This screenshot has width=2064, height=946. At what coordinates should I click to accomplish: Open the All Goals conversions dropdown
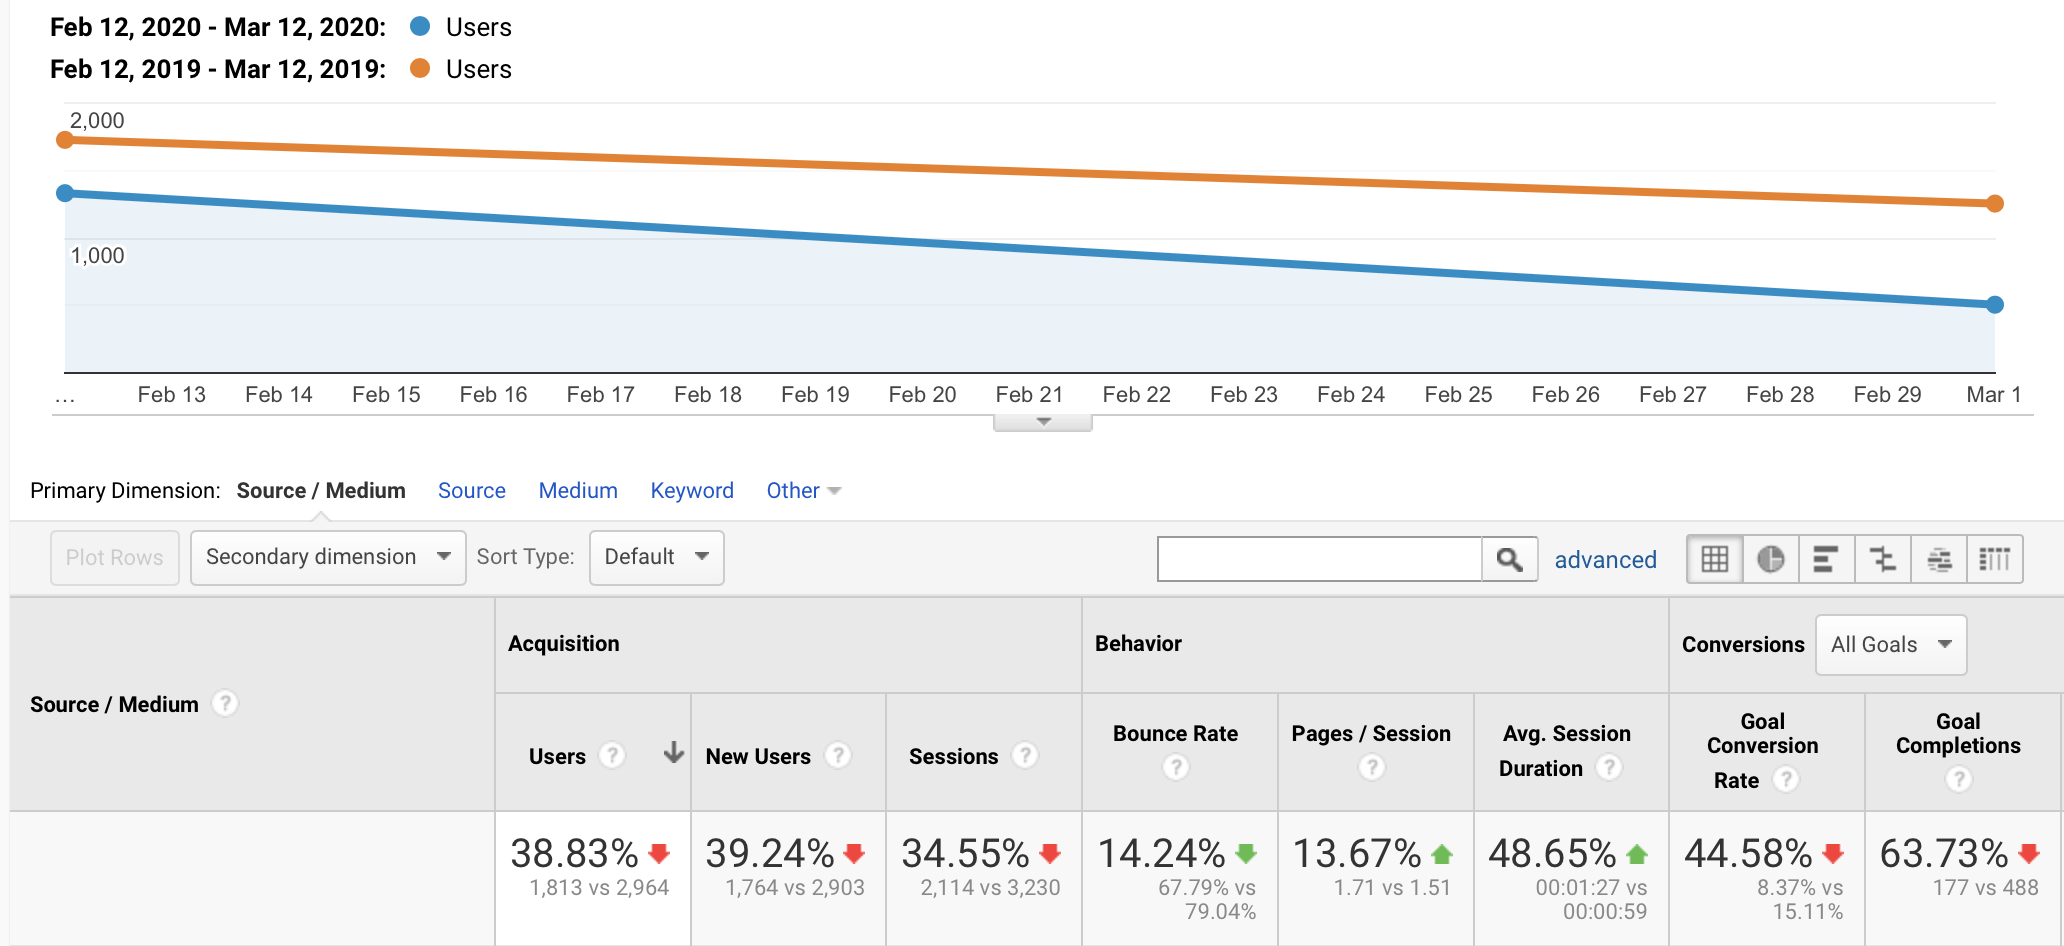[1891, 645]
